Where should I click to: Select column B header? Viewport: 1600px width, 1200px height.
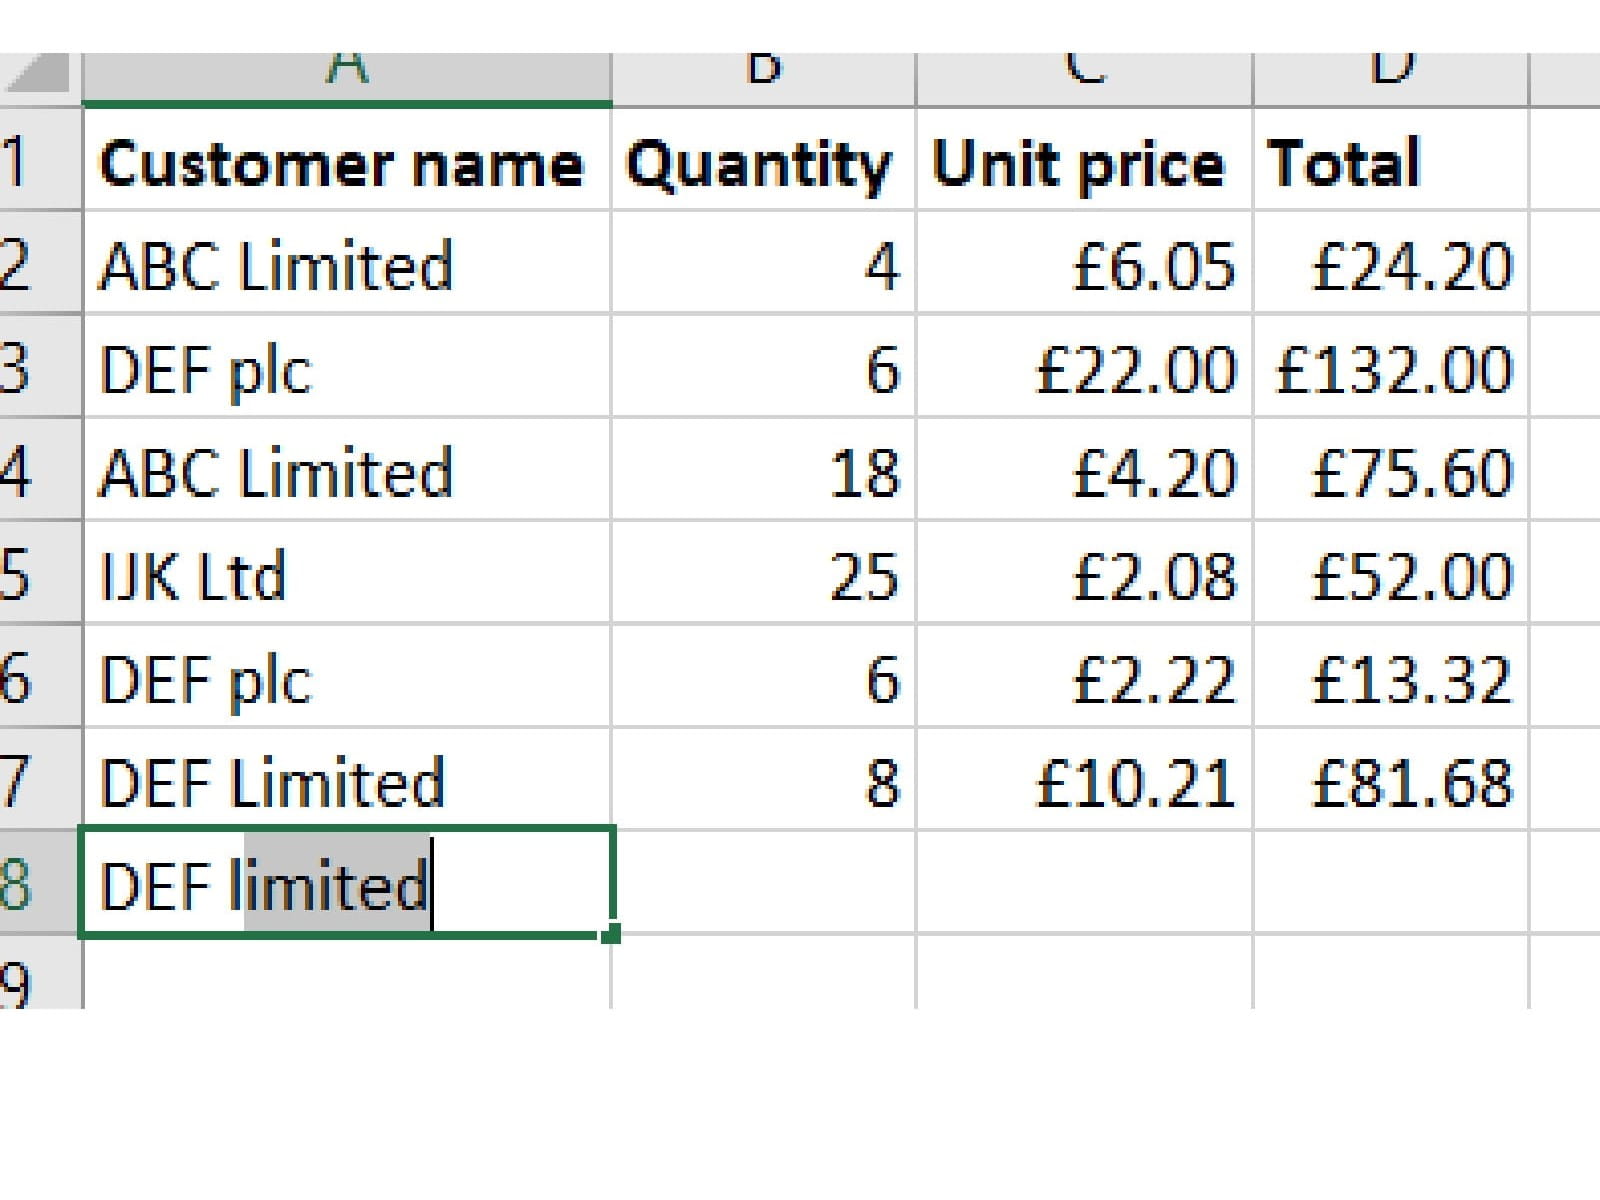tap(763, 76)
